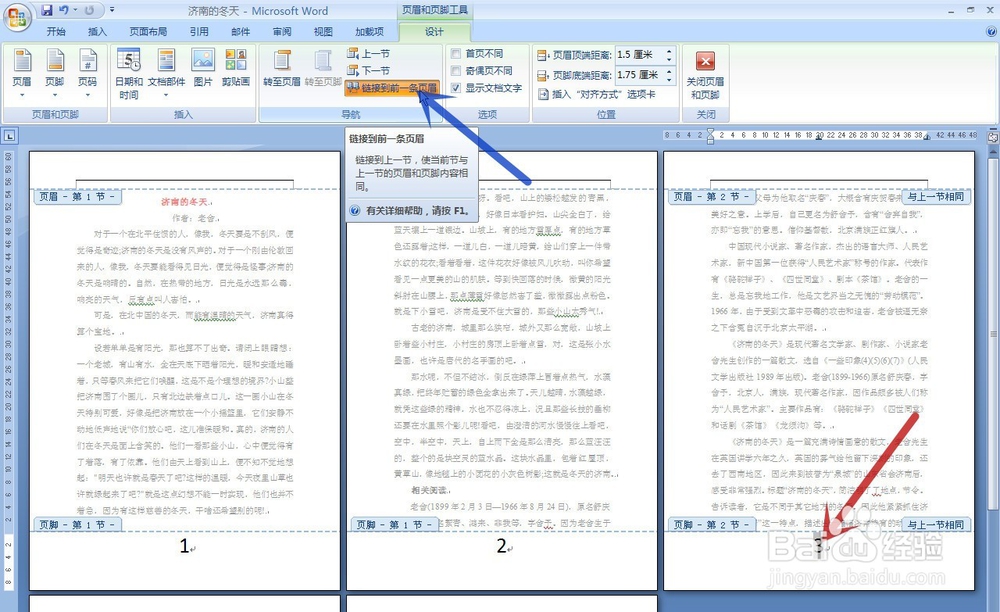1000x612 pixels.
Task: Switch to the Insert ribbon tab
Action: coord(97,30)
